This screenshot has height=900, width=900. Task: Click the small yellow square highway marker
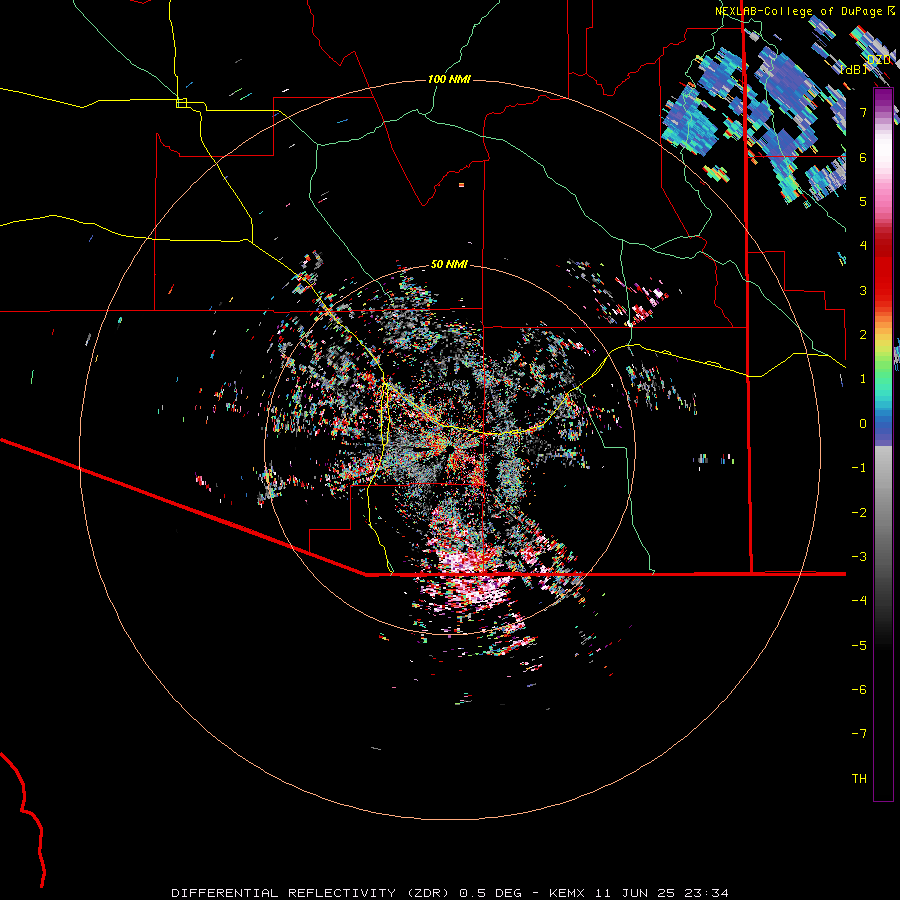coord(181,103)
